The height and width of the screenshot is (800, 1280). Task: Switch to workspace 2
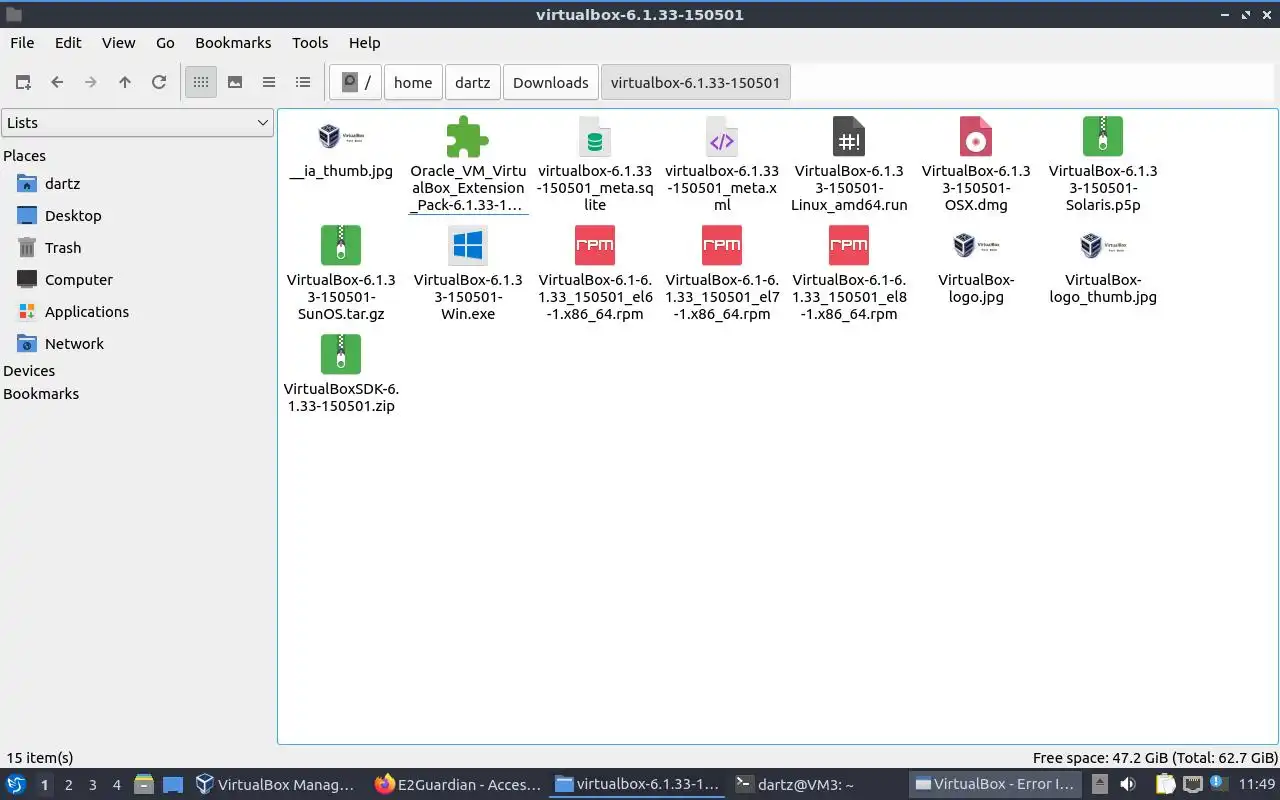coord(68,785)
